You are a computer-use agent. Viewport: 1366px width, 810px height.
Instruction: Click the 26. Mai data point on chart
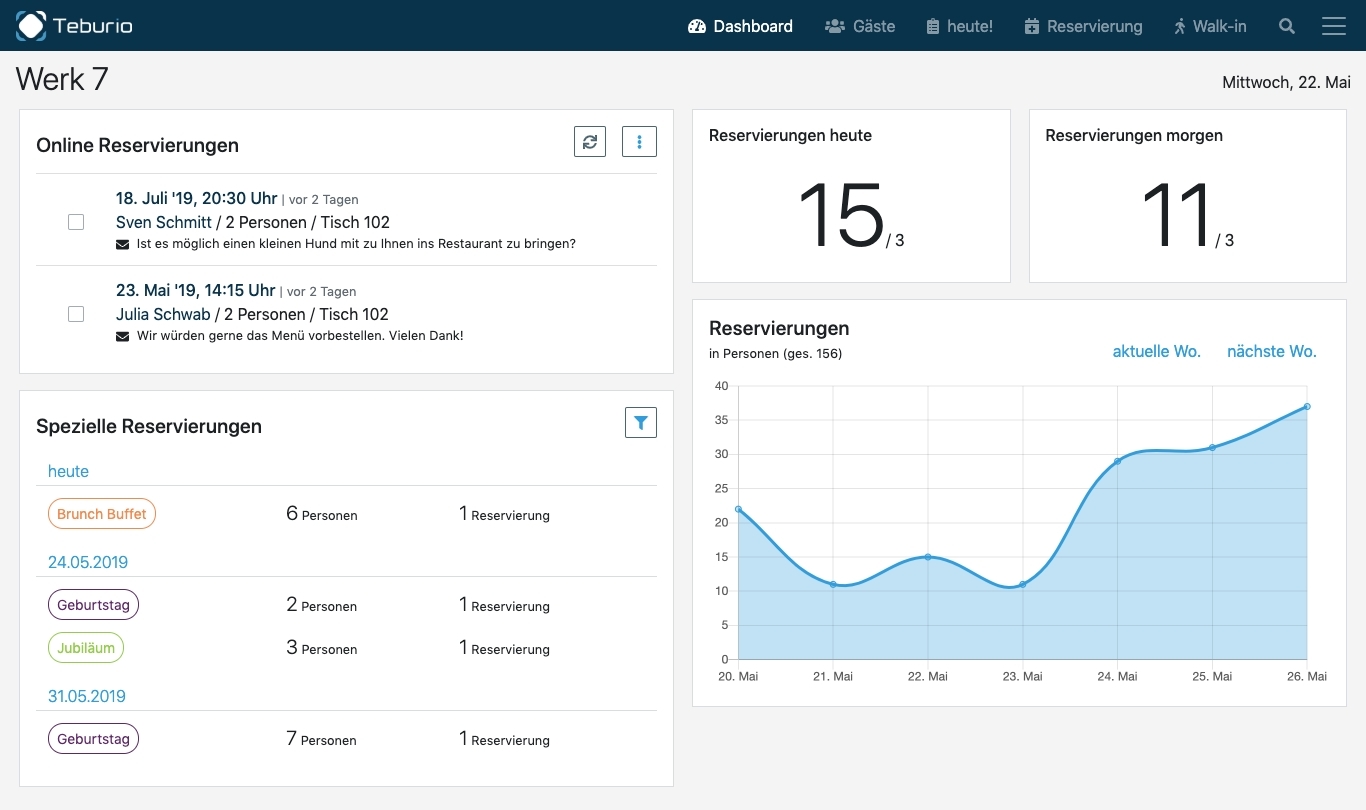pyautogui.click(x=1307, y=406)
